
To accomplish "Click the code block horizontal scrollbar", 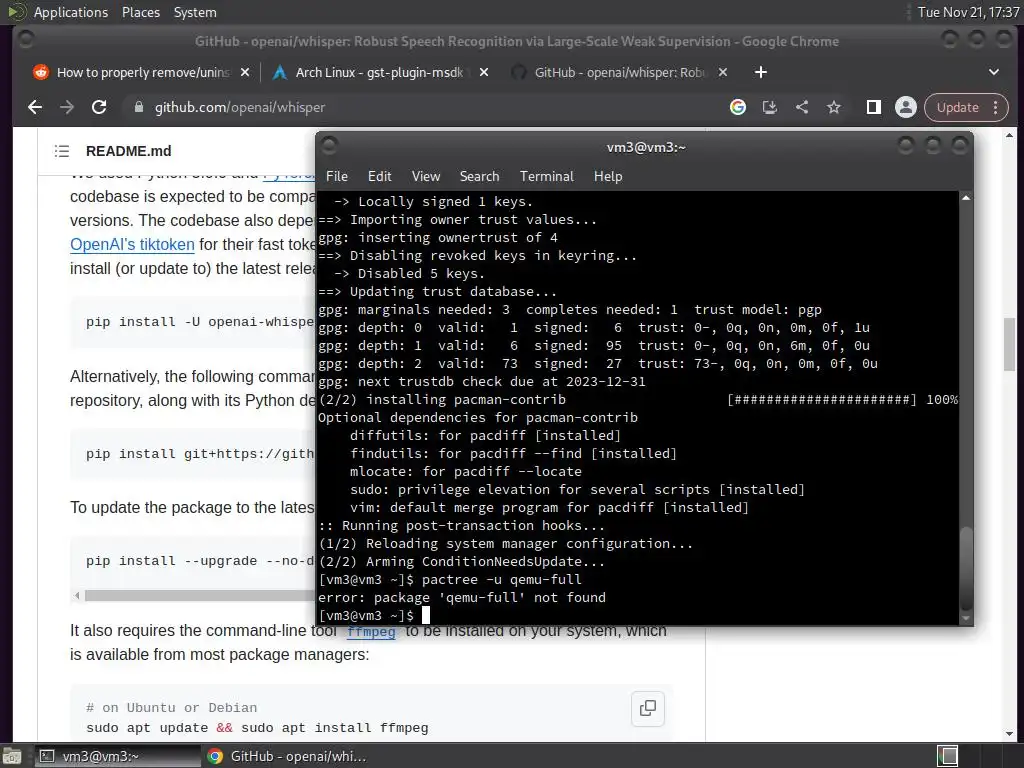I will point(199,596).
